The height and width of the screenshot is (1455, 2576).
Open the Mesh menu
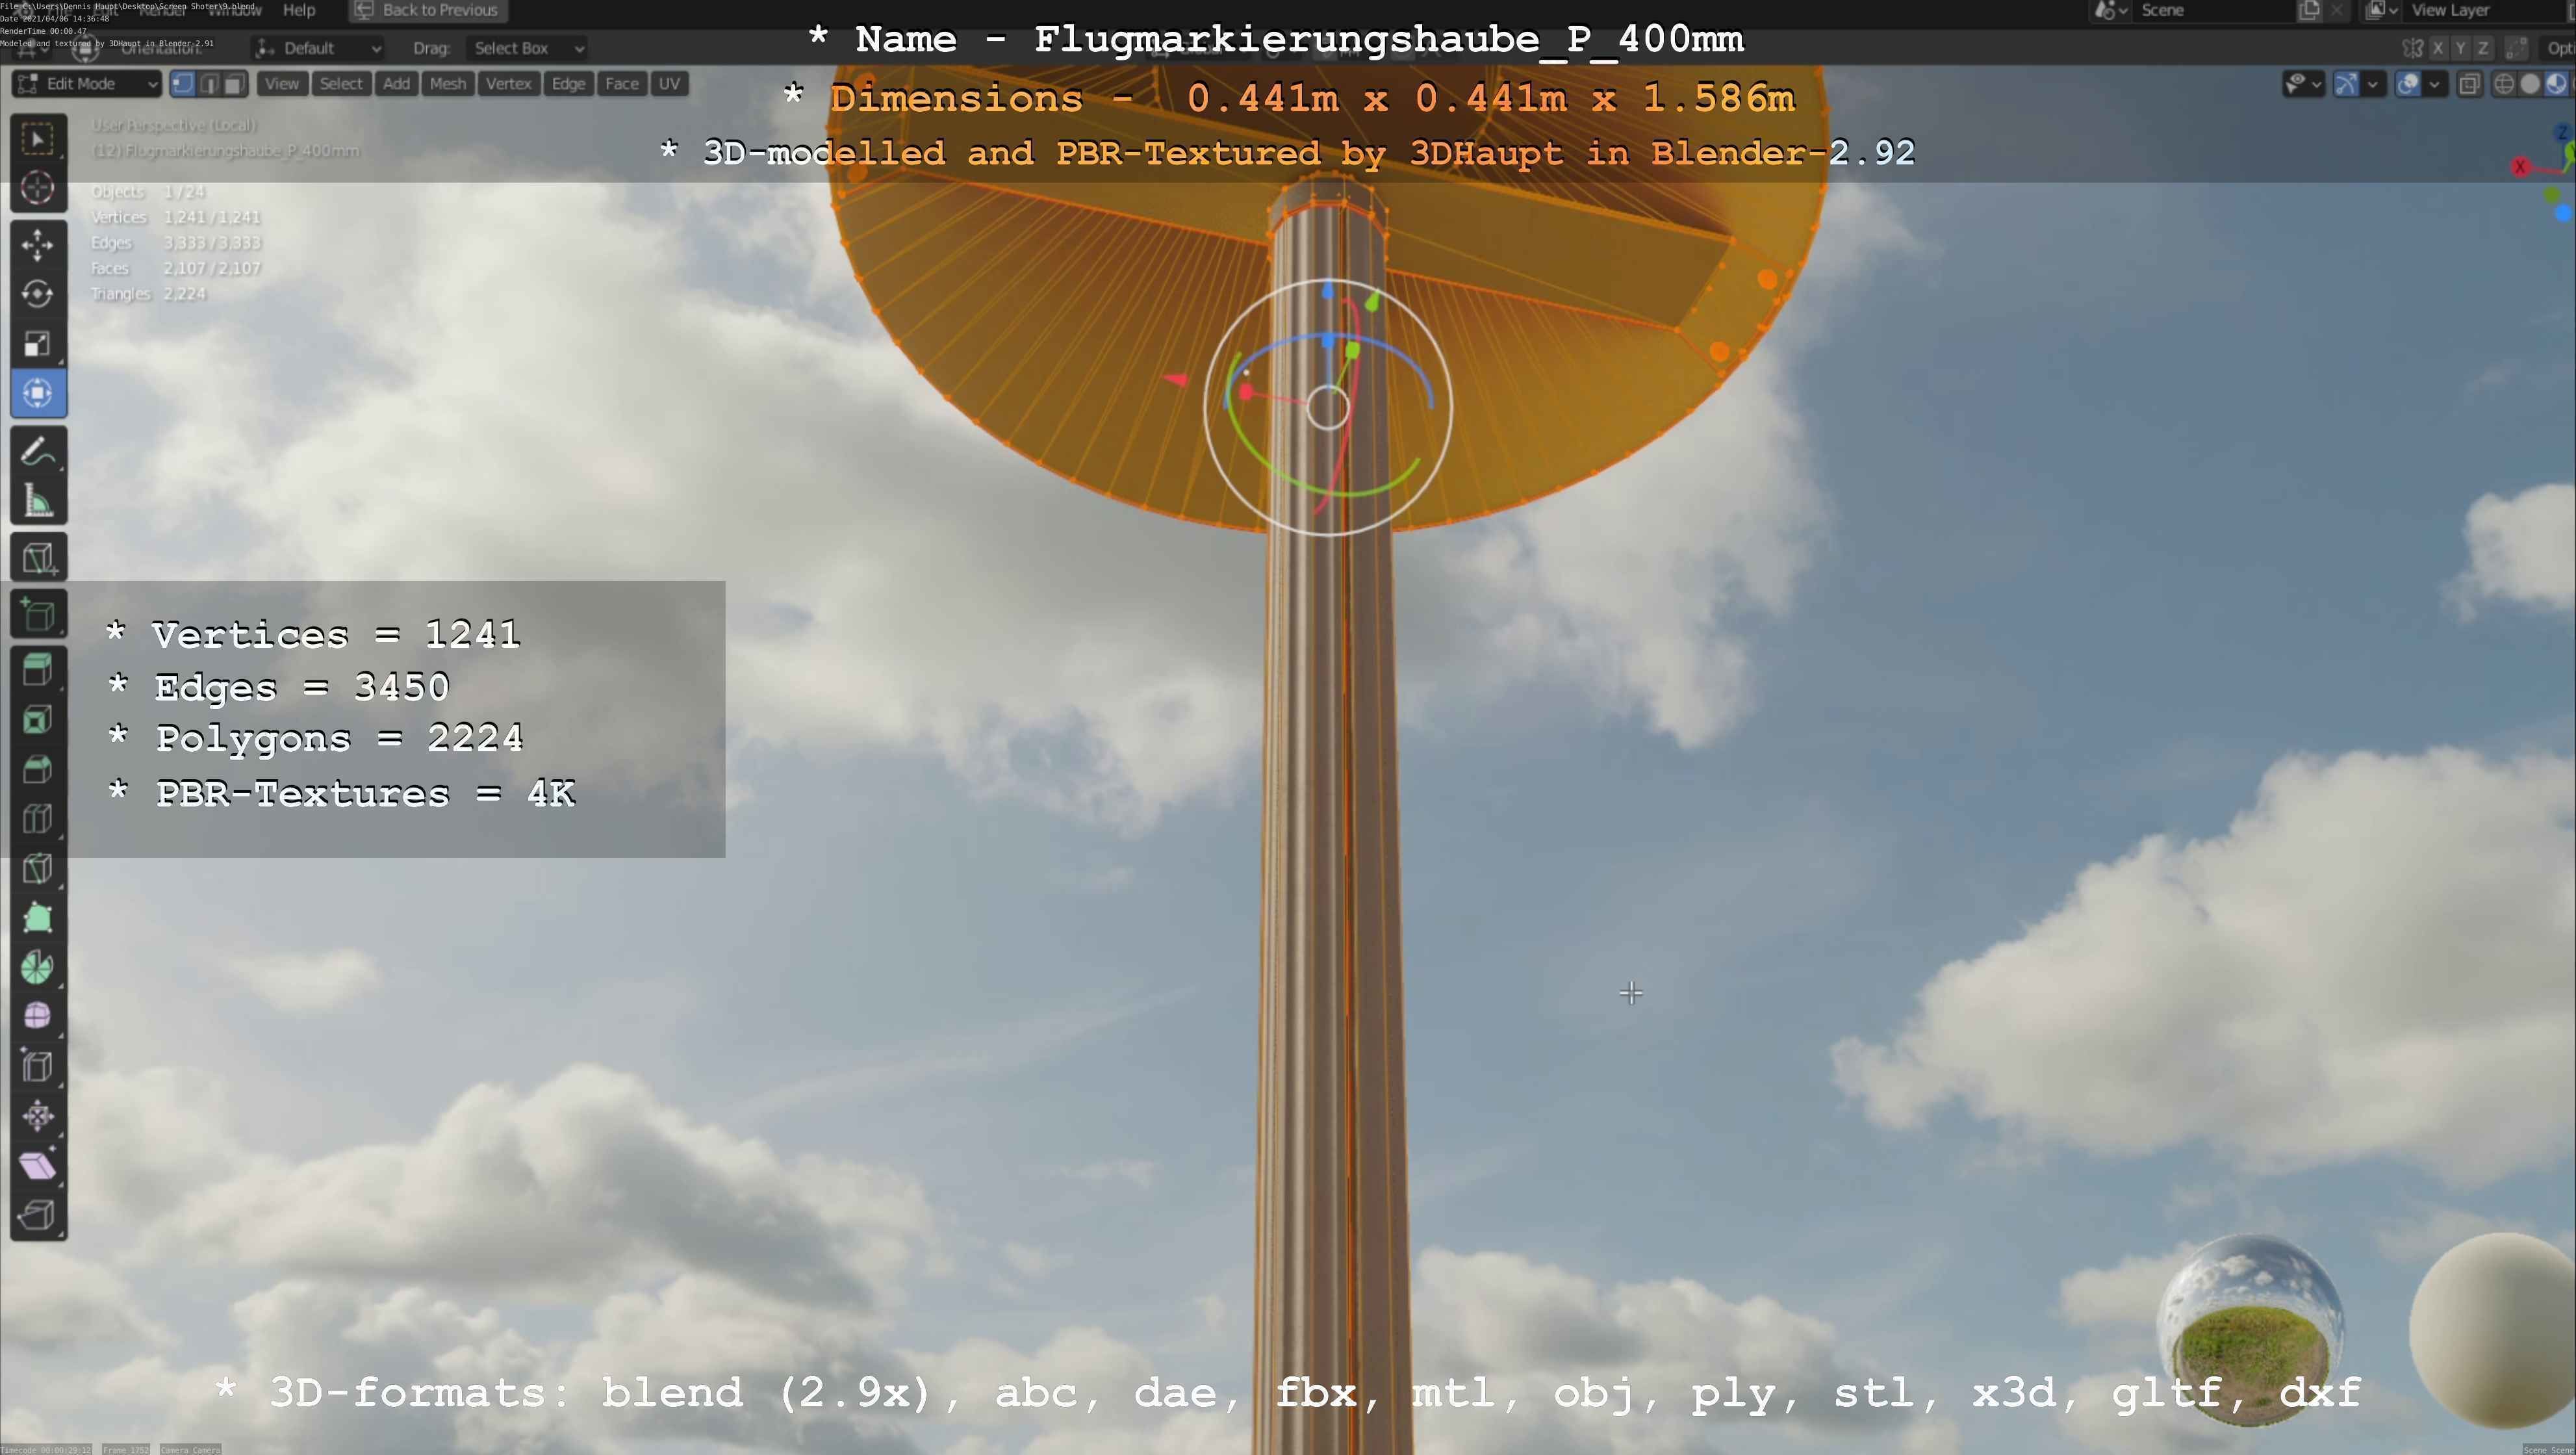(x=447, y=84)
